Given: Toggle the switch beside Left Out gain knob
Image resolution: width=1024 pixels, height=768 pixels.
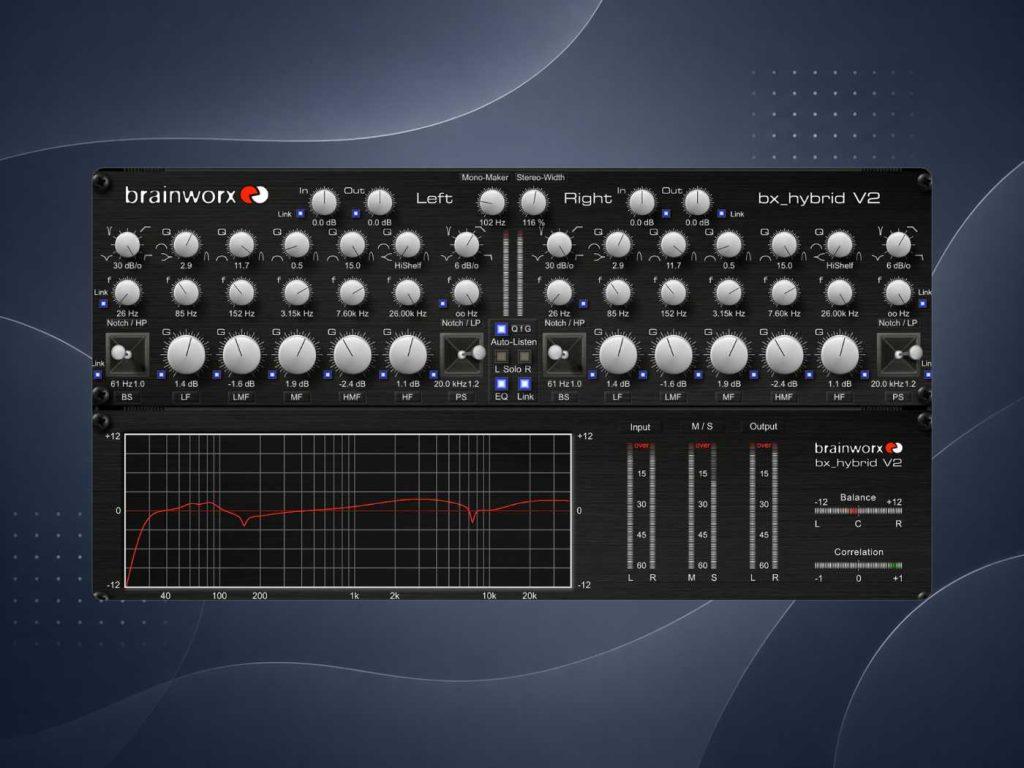Looking at the screenshot, I should (356, 214).
